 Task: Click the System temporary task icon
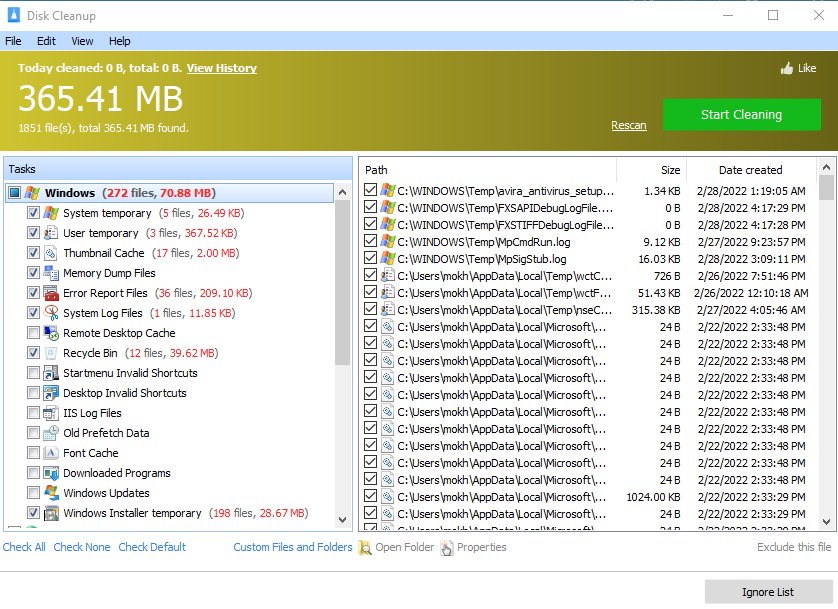[51, 213]
